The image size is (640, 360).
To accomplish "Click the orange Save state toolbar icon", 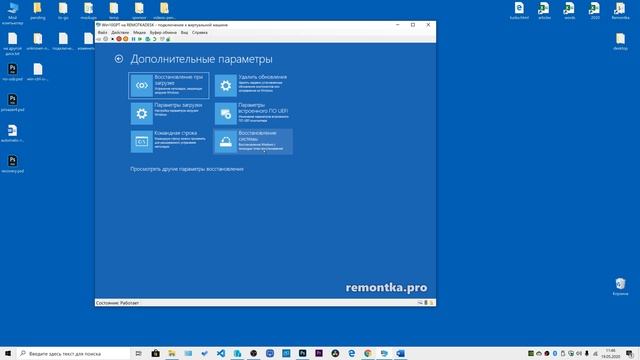I will click(125, 39).
